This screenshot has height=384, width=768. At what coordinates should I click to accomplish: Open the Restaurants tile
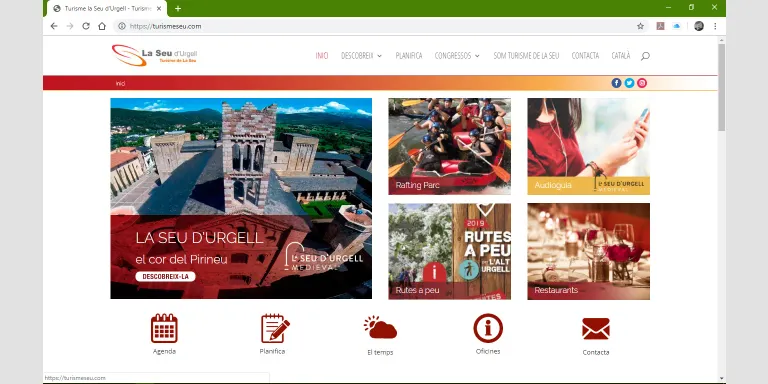point(589,251)
